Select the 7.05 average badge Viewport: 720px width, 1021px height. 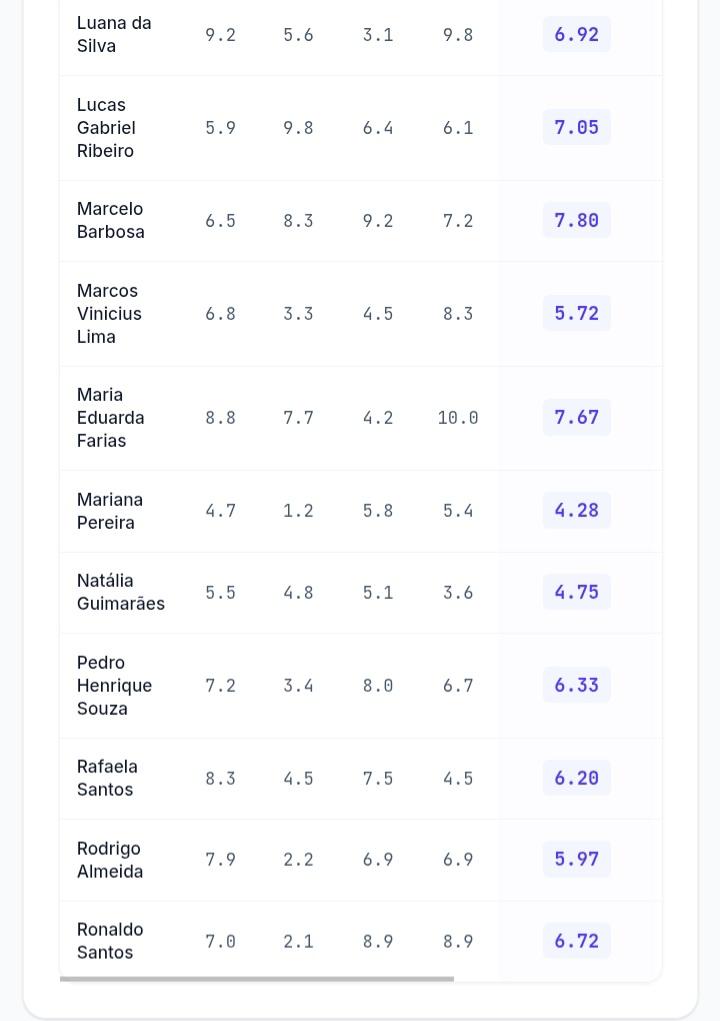576,128
